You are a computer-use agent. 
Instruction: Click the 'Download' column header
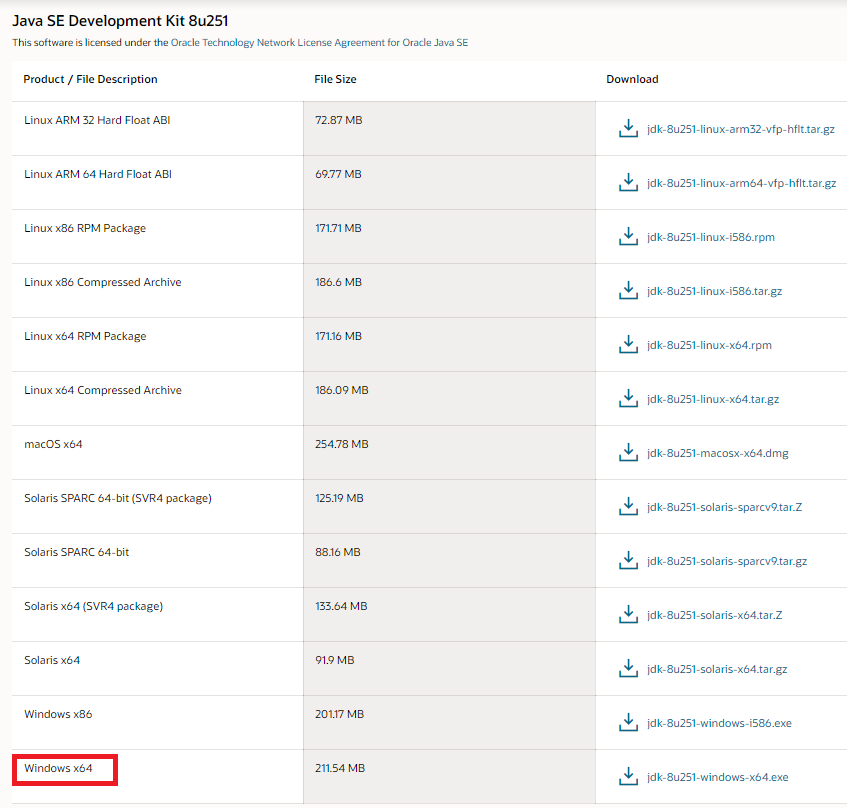(632, 79)
